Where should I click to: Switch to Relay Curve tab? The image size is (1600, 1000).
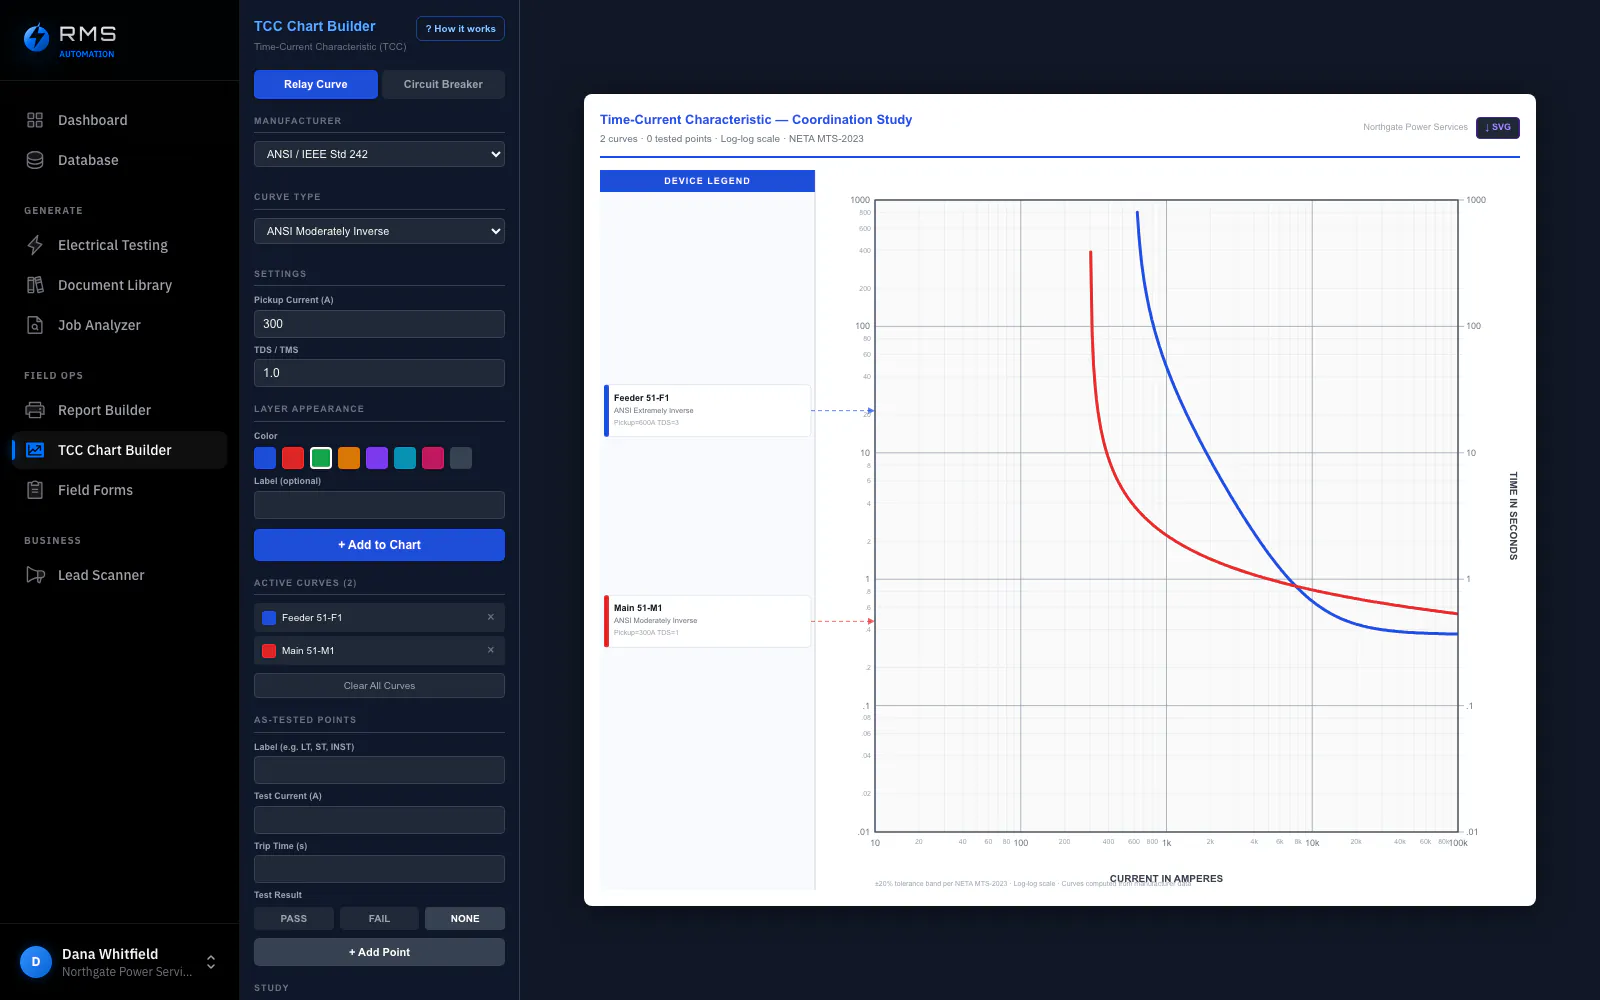[316, 84]
